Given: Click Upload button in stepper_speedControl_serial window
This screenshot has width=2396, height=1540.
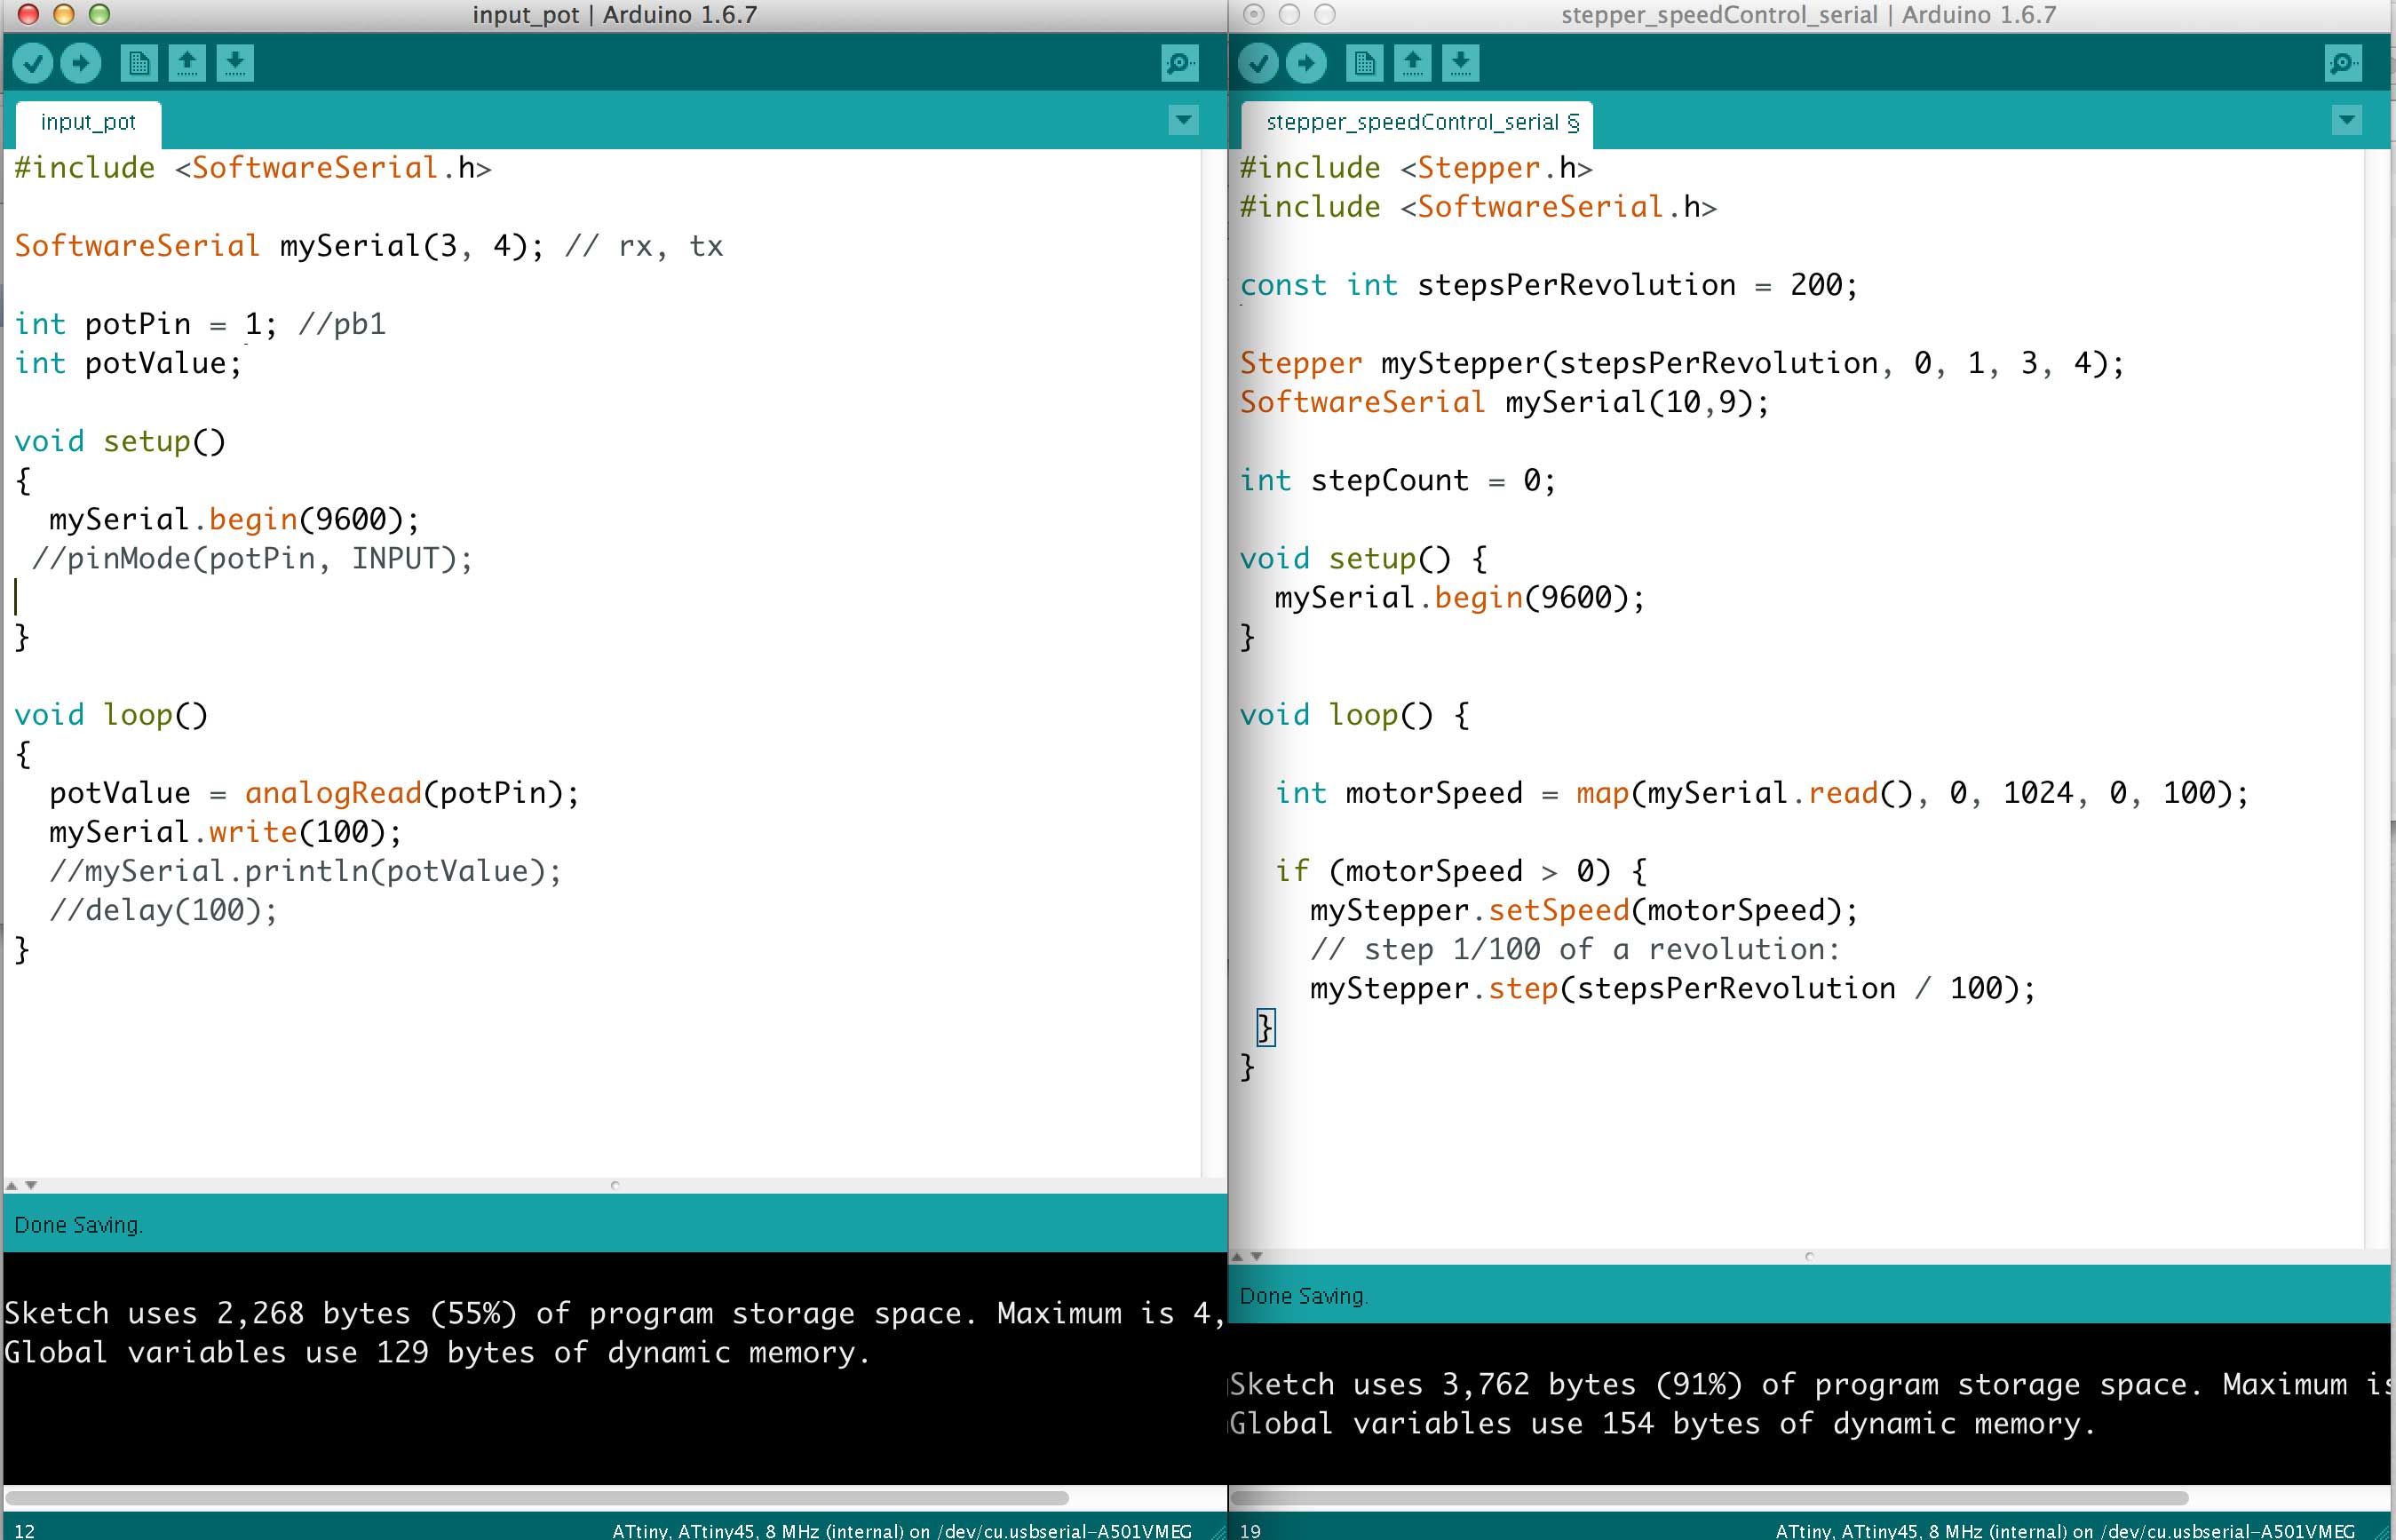Looking at the screenshot, I should point(1306,64).
